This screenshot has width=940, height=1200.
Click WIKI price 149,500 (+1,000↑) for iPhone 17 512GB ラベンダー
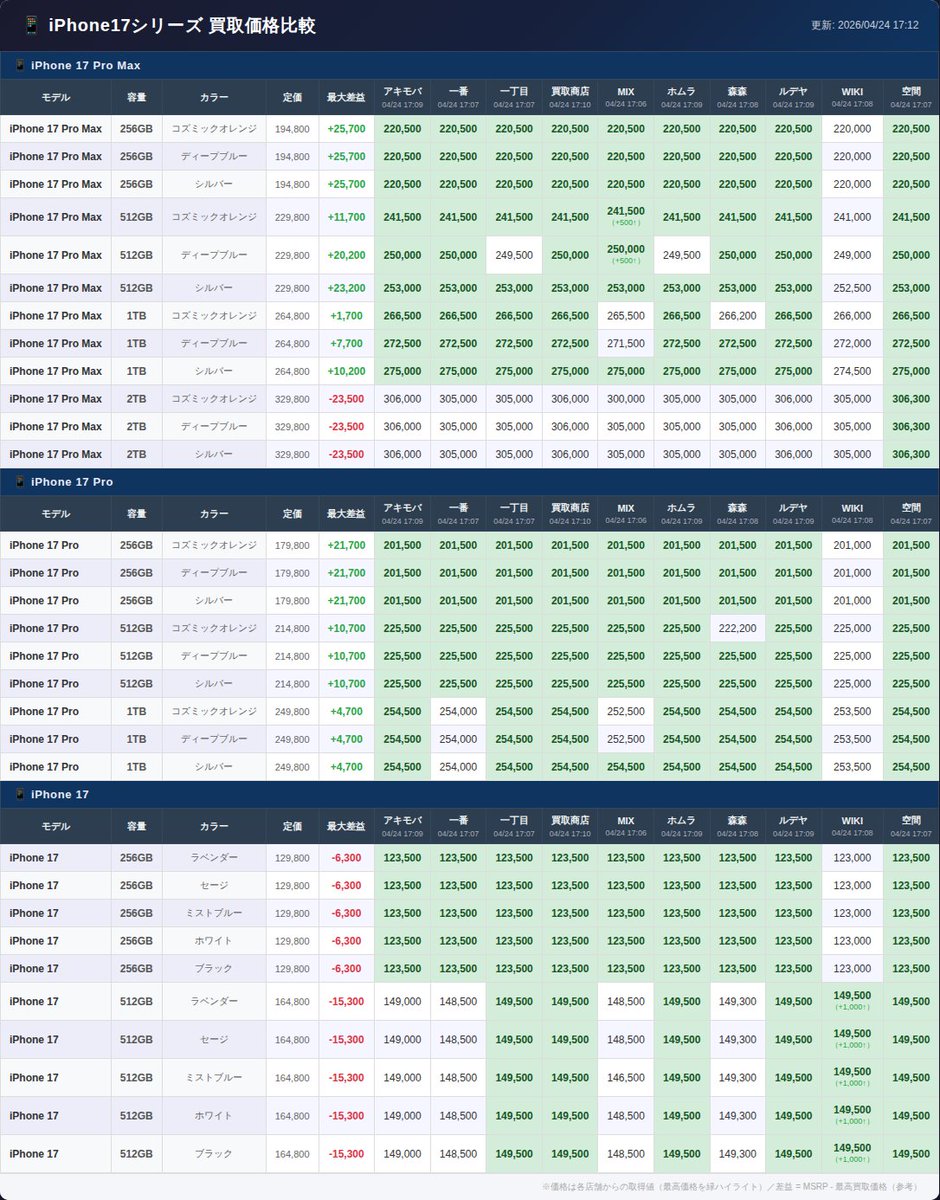coord(852,1001)
